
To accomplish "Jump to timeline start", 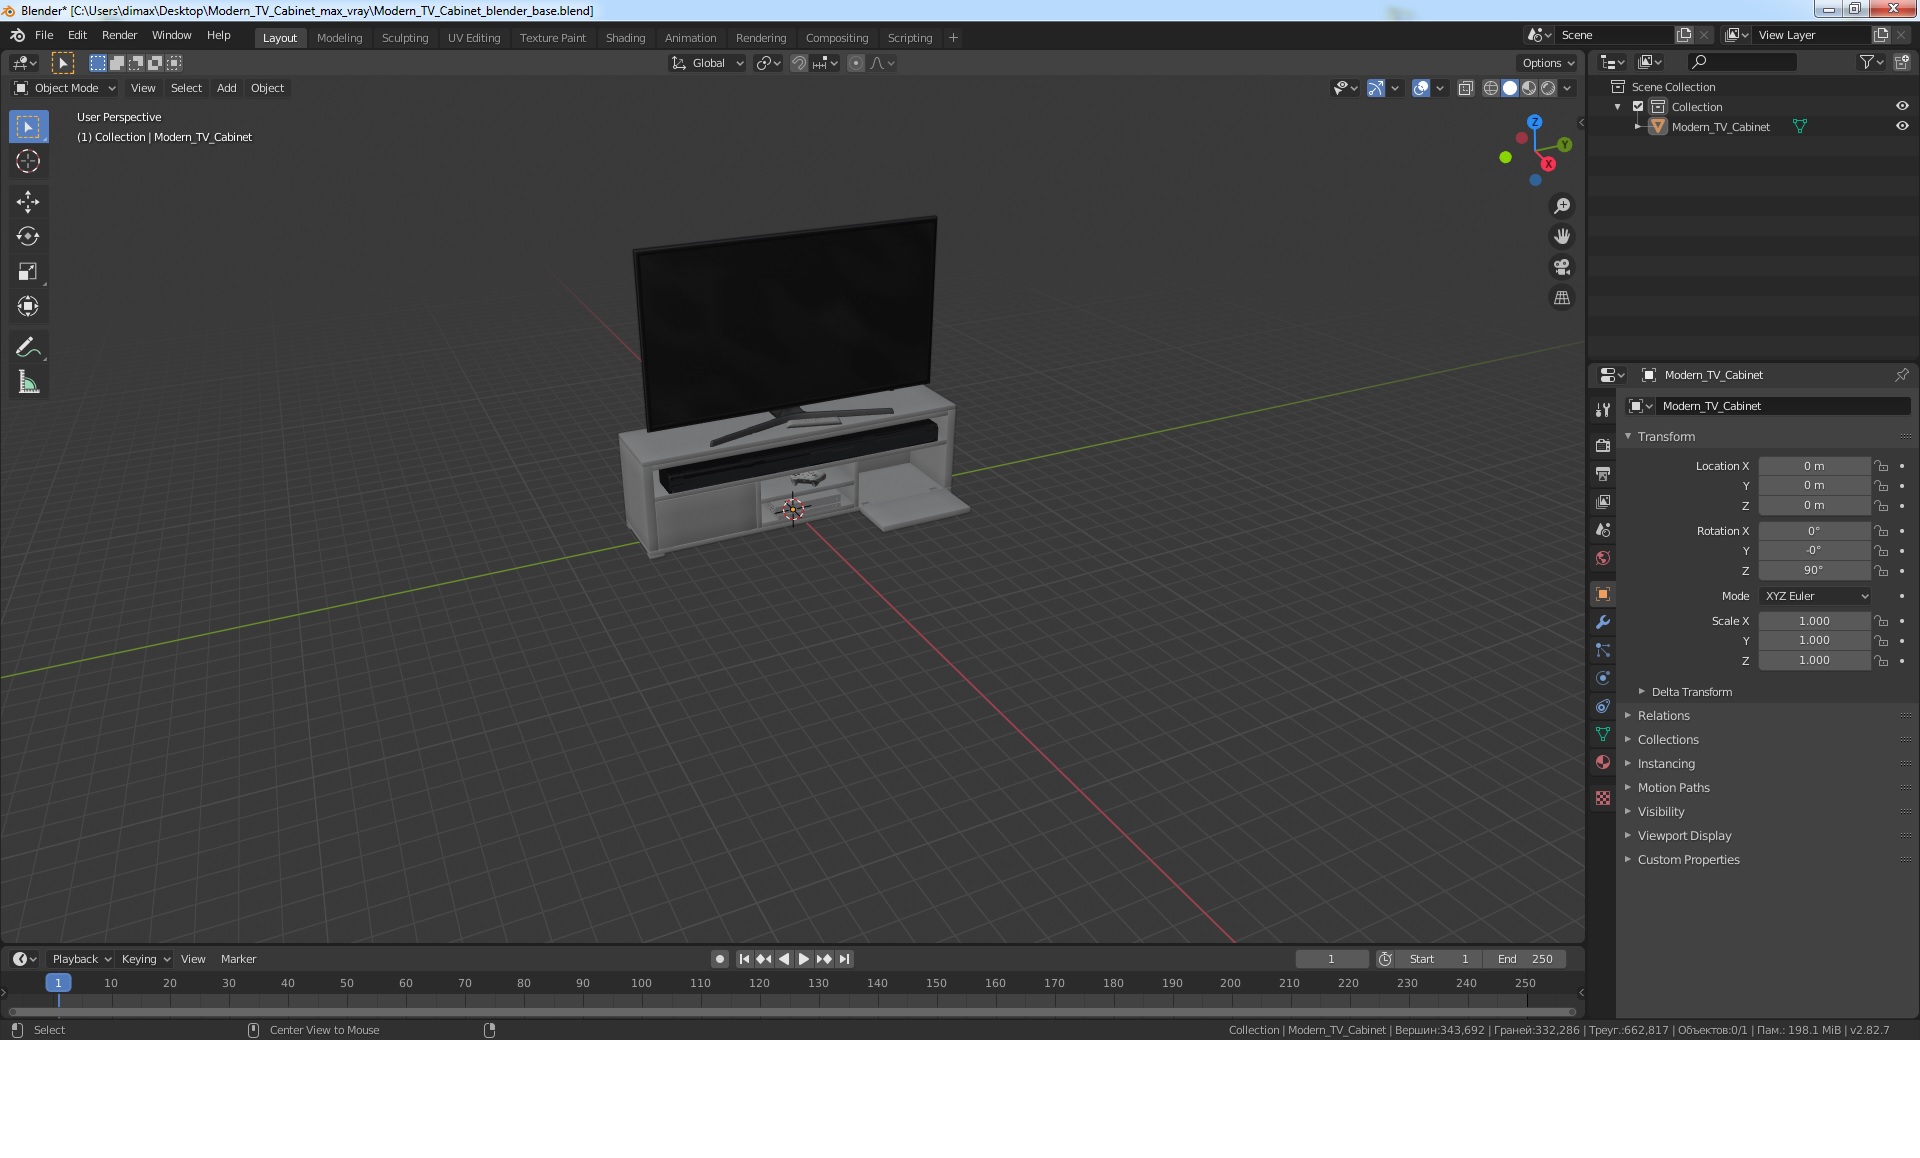I will (744, 959).
